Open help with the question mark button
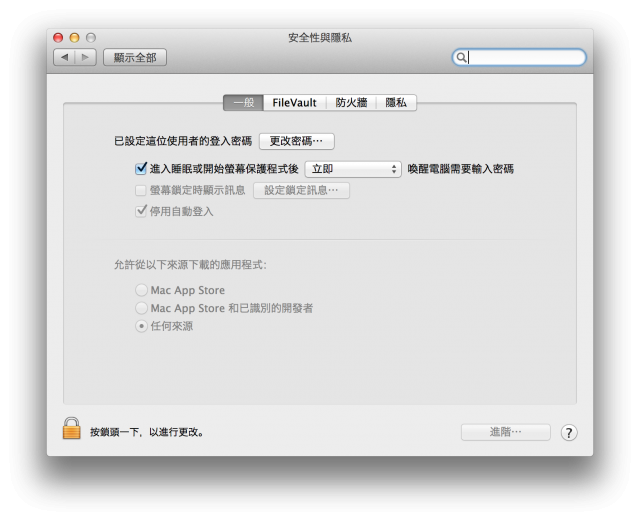640x521 pixels. 569,432
